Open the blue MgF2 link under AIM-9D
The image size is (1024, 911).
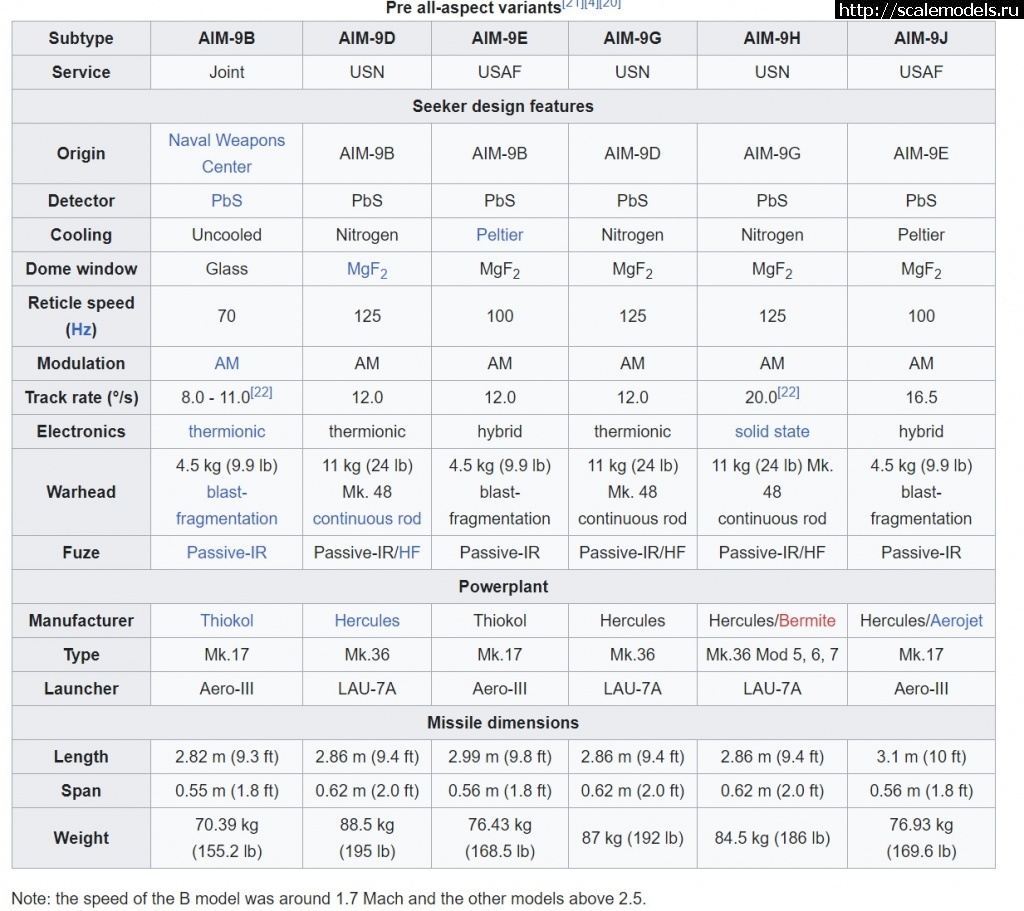click(x=366, y=270)
